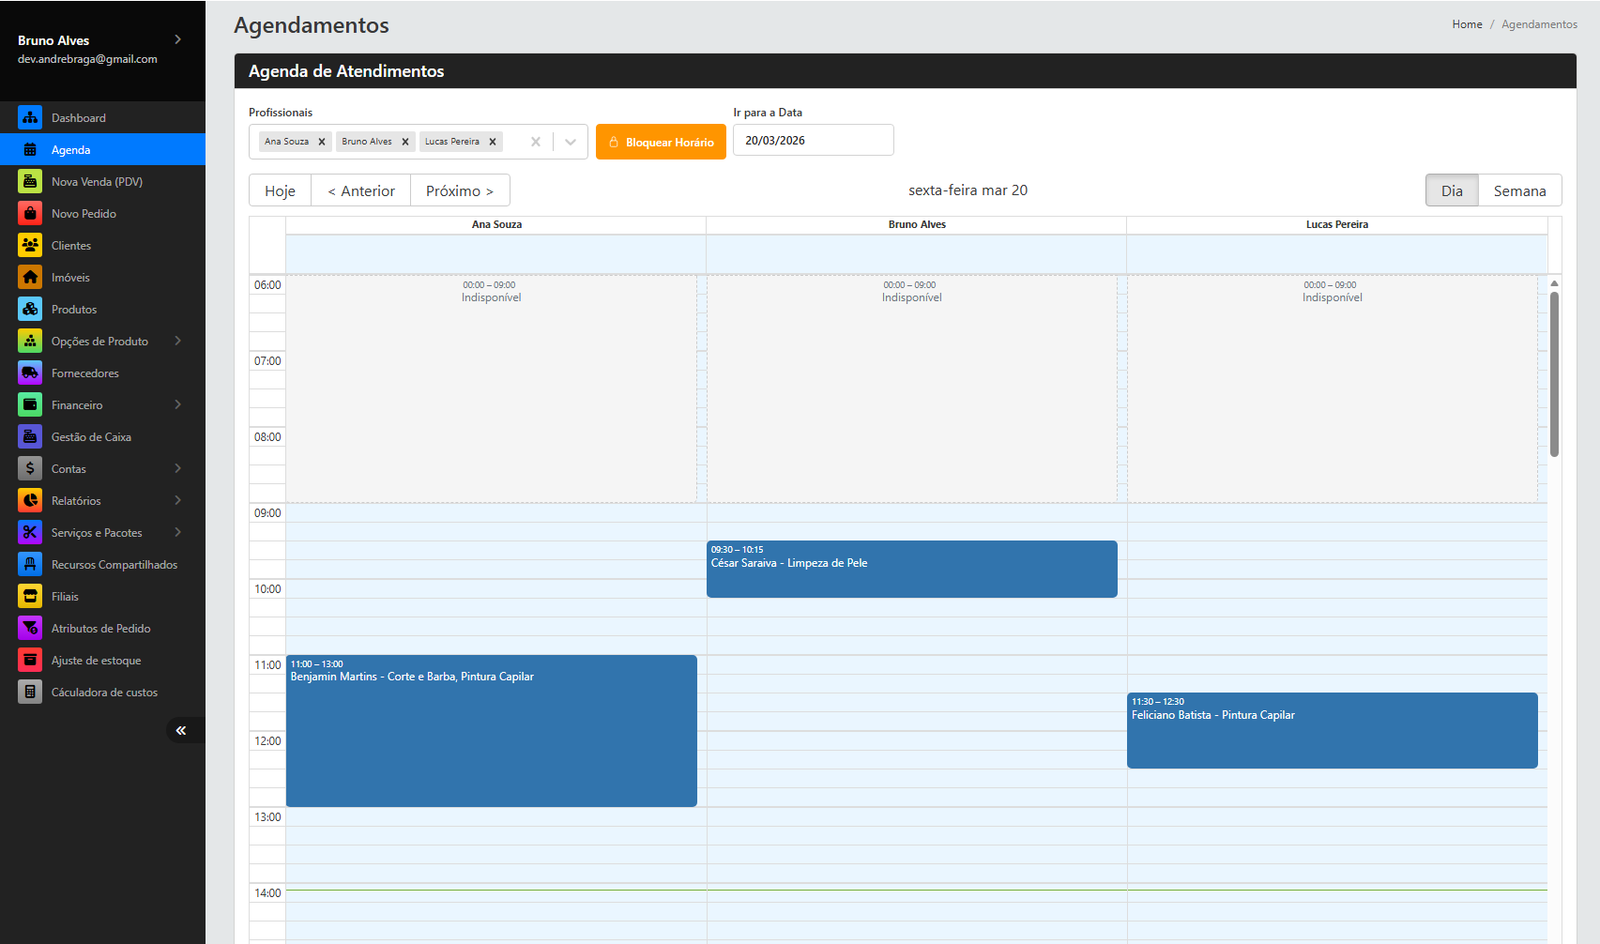Click the Fornecedores truck icon
Viewport: 1600px width, 944px height.
coord(30,374)
